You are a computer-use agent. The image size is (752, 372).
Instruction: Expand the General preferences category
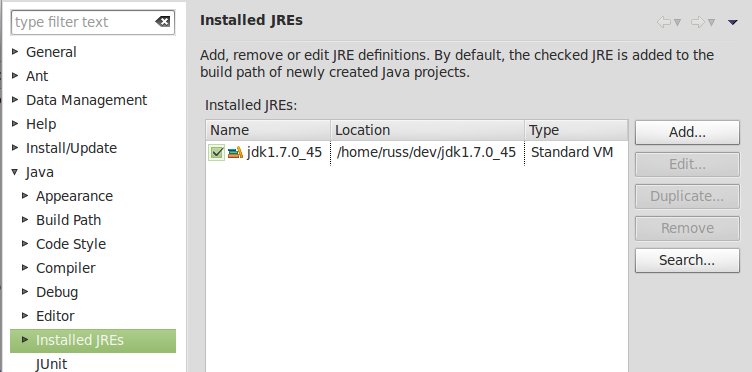click(x=15, y=52)
